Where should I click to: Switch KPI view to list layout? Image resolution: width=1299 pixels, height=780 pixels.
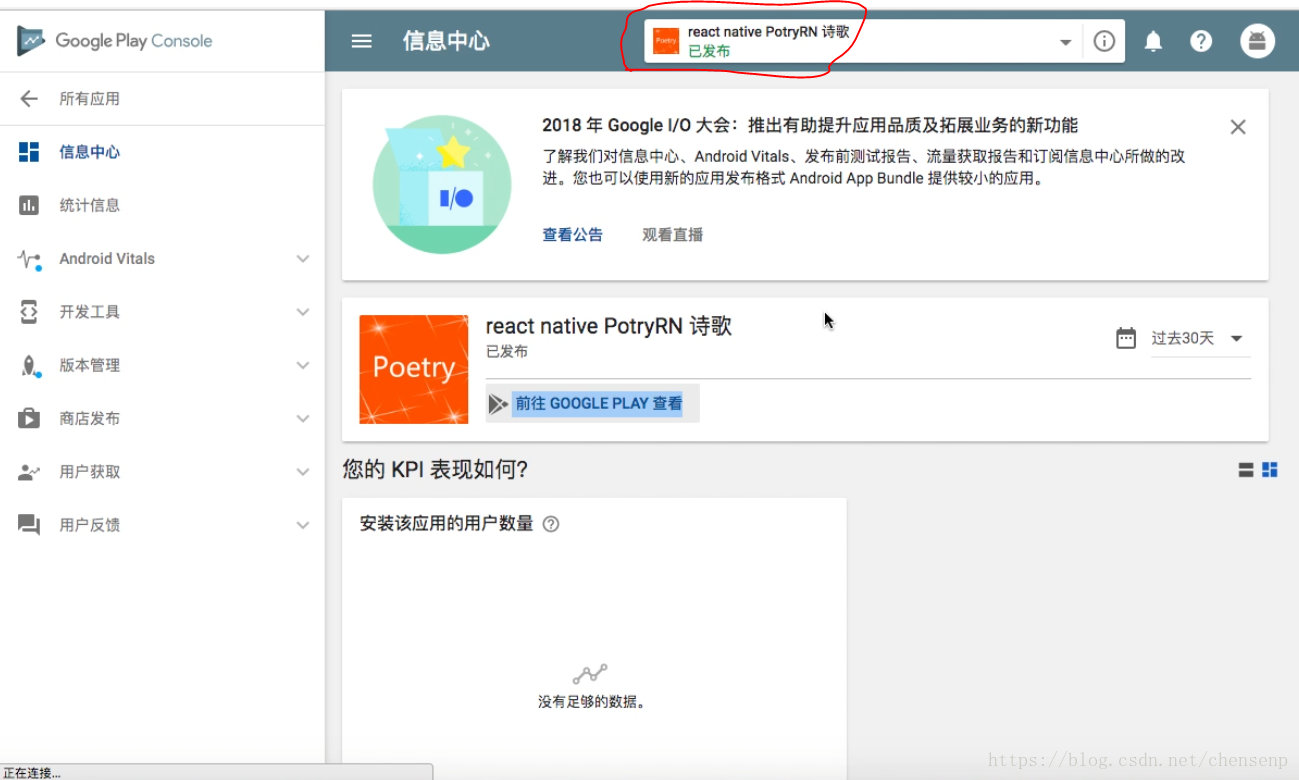1246,470
